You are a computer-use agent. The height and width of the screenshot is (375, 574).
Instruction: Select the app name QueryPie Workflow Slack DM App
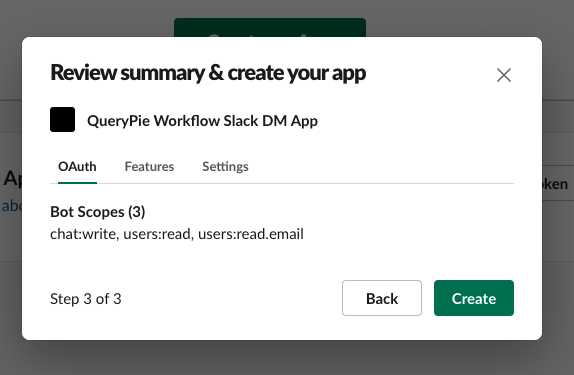tap(202, 121)
